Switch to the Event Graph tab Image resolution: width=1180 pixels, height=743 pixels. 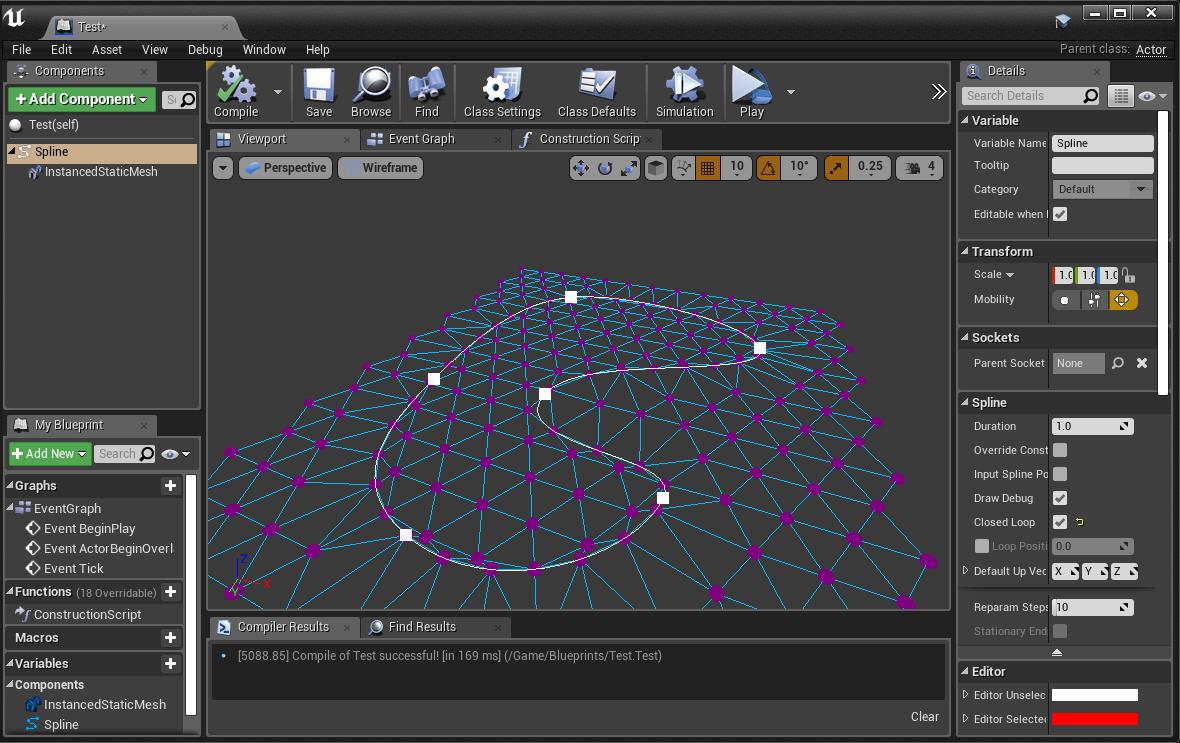point(421,139)
